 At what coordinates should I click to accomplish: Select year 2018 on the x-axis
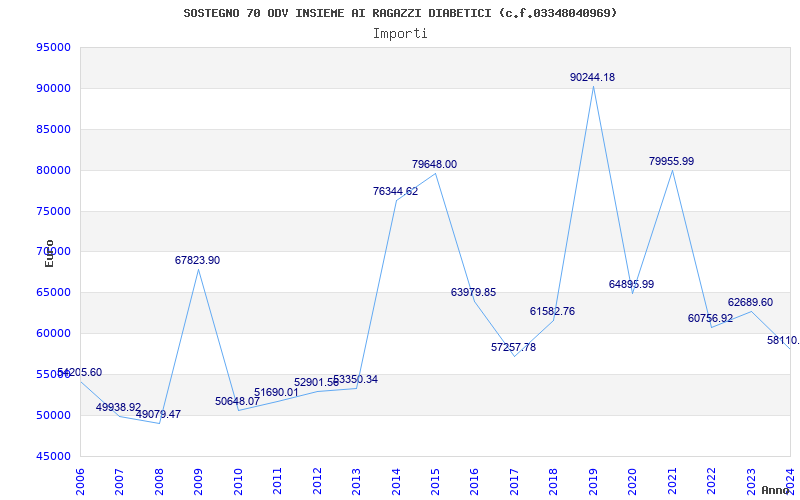click(x=553, y=481)
